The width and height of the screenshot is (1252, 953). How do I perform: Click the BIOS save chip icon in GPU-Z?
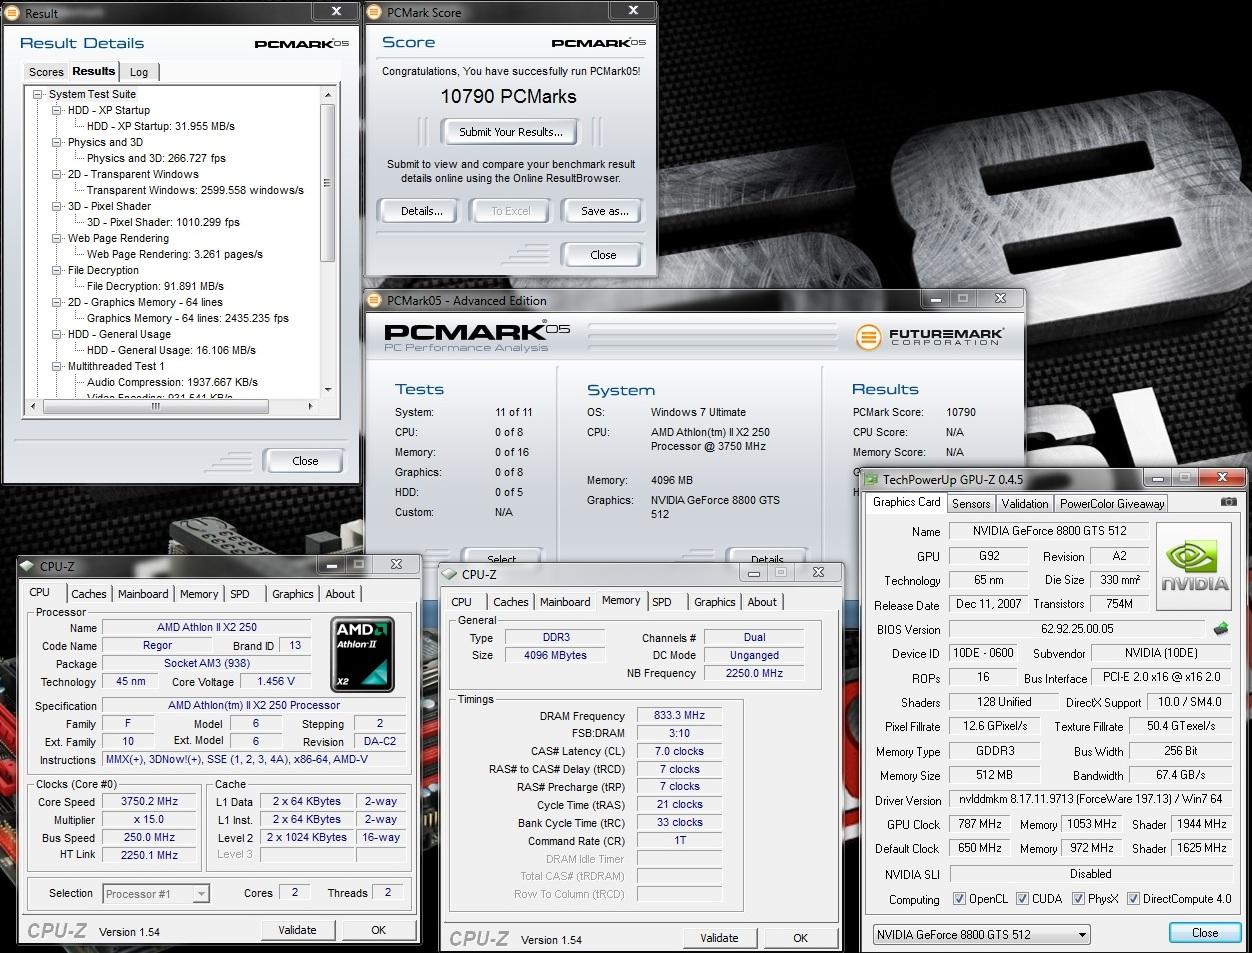(x=1220, y=629)
